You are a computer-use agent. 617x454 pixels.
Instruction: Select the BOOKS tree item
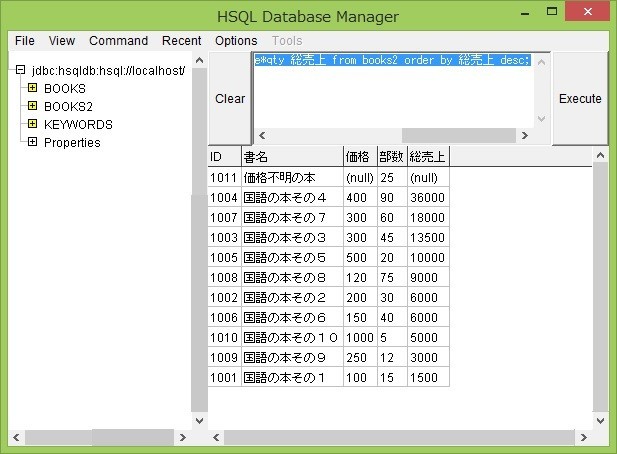click(65, 89)
